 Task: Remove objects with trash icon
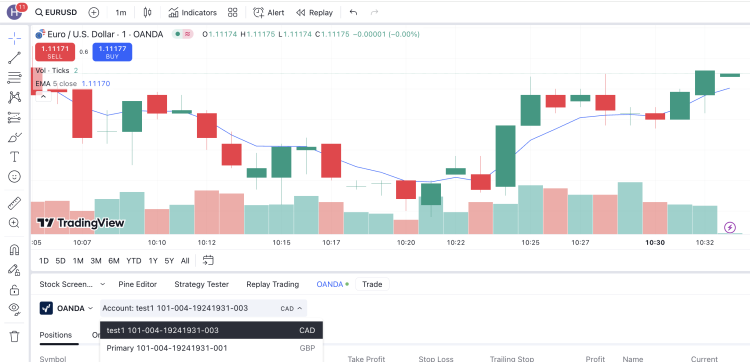point(14,336)
